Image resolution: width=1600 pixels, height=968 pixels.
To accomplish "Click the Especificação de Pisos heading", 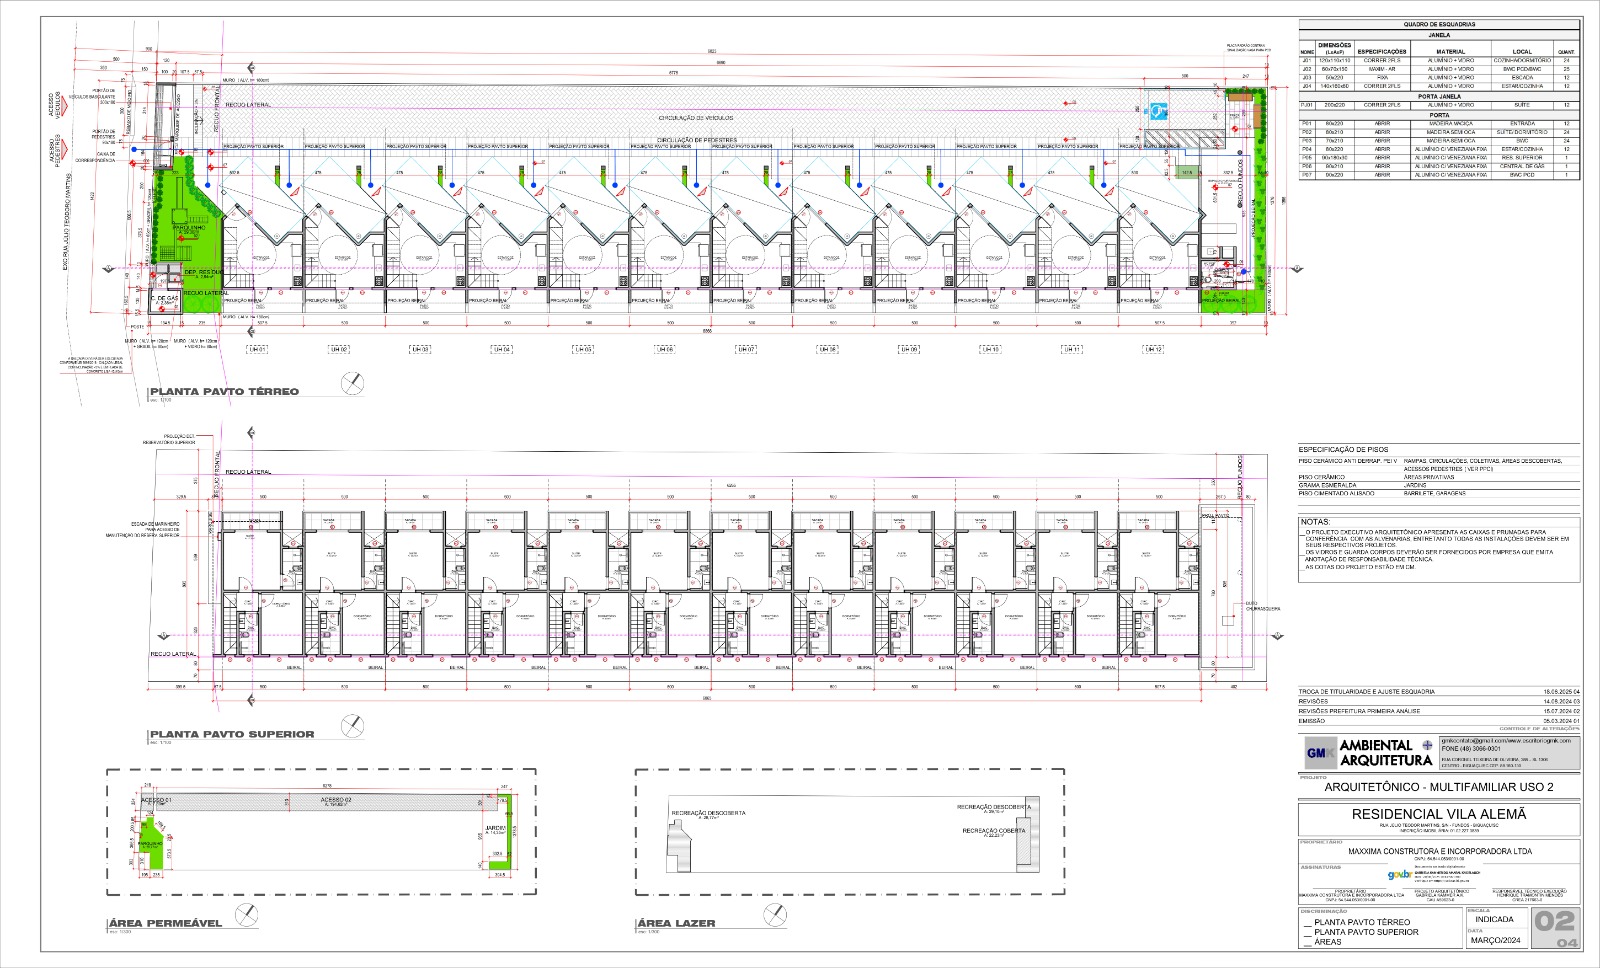I will (x=1343, y=450).
